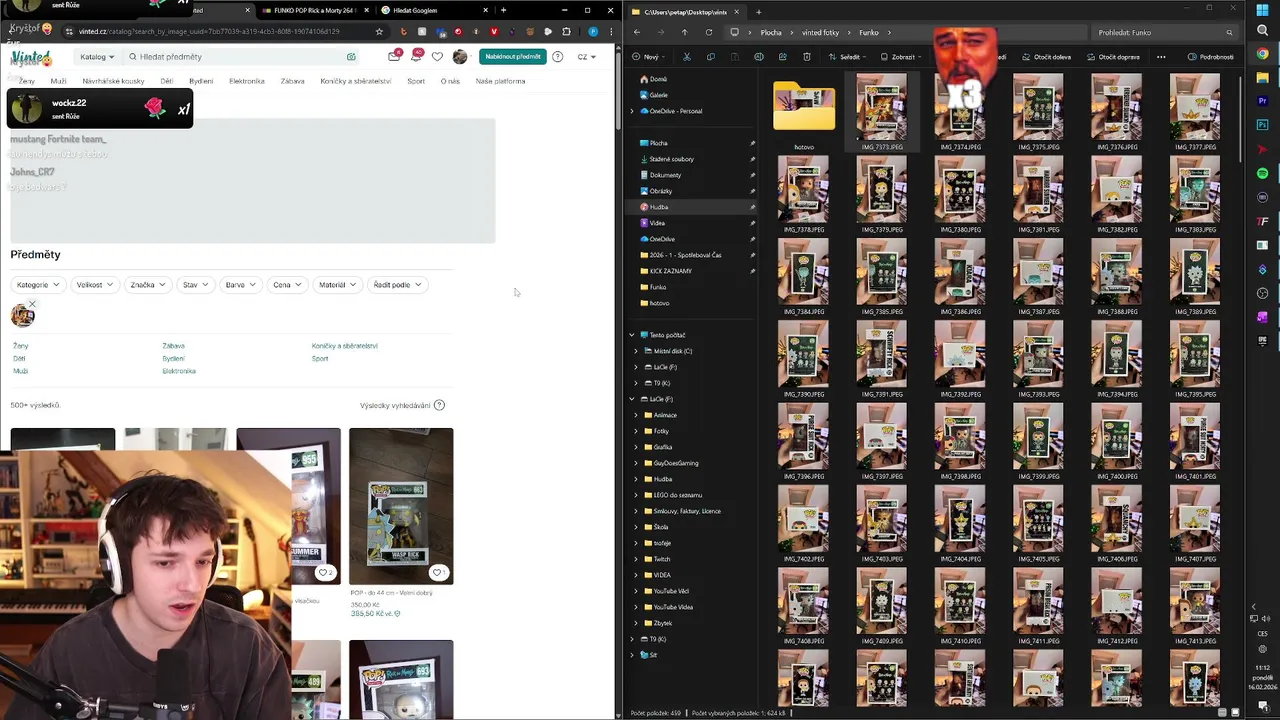Open Vinted favorites heart icon
This screenshot has width=1280, height=720.
(437, 57)
